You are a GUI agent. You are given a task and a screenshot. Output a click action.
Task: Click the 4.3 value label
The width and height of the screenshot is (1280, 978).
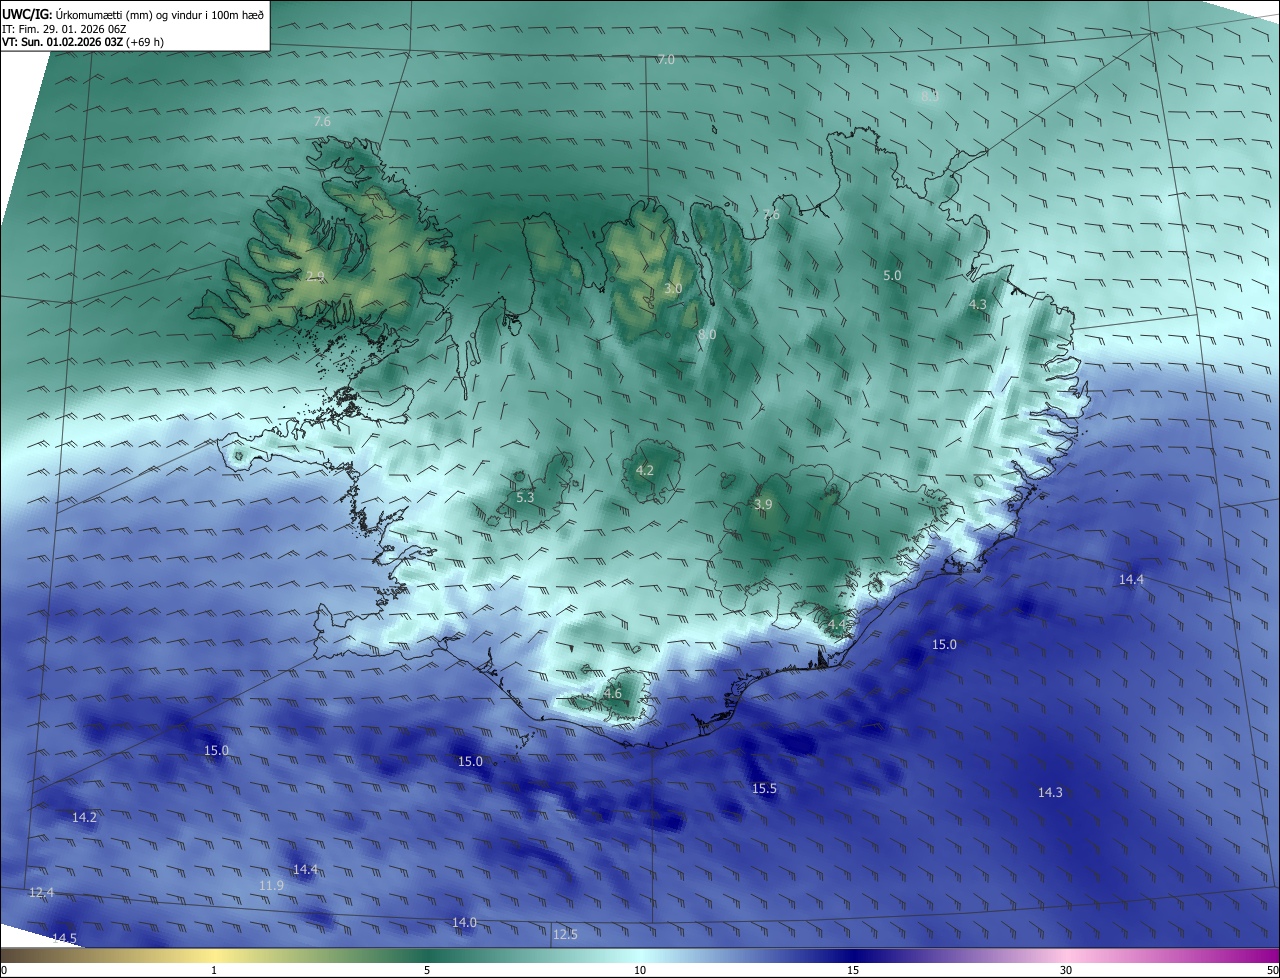tap(978, 304)
